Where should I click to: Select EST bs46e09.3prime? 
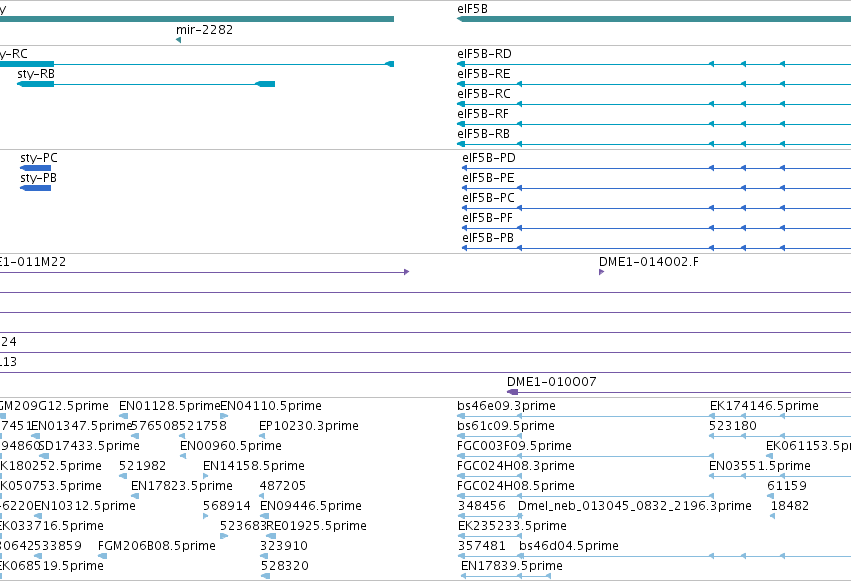(x=506, y=406)
